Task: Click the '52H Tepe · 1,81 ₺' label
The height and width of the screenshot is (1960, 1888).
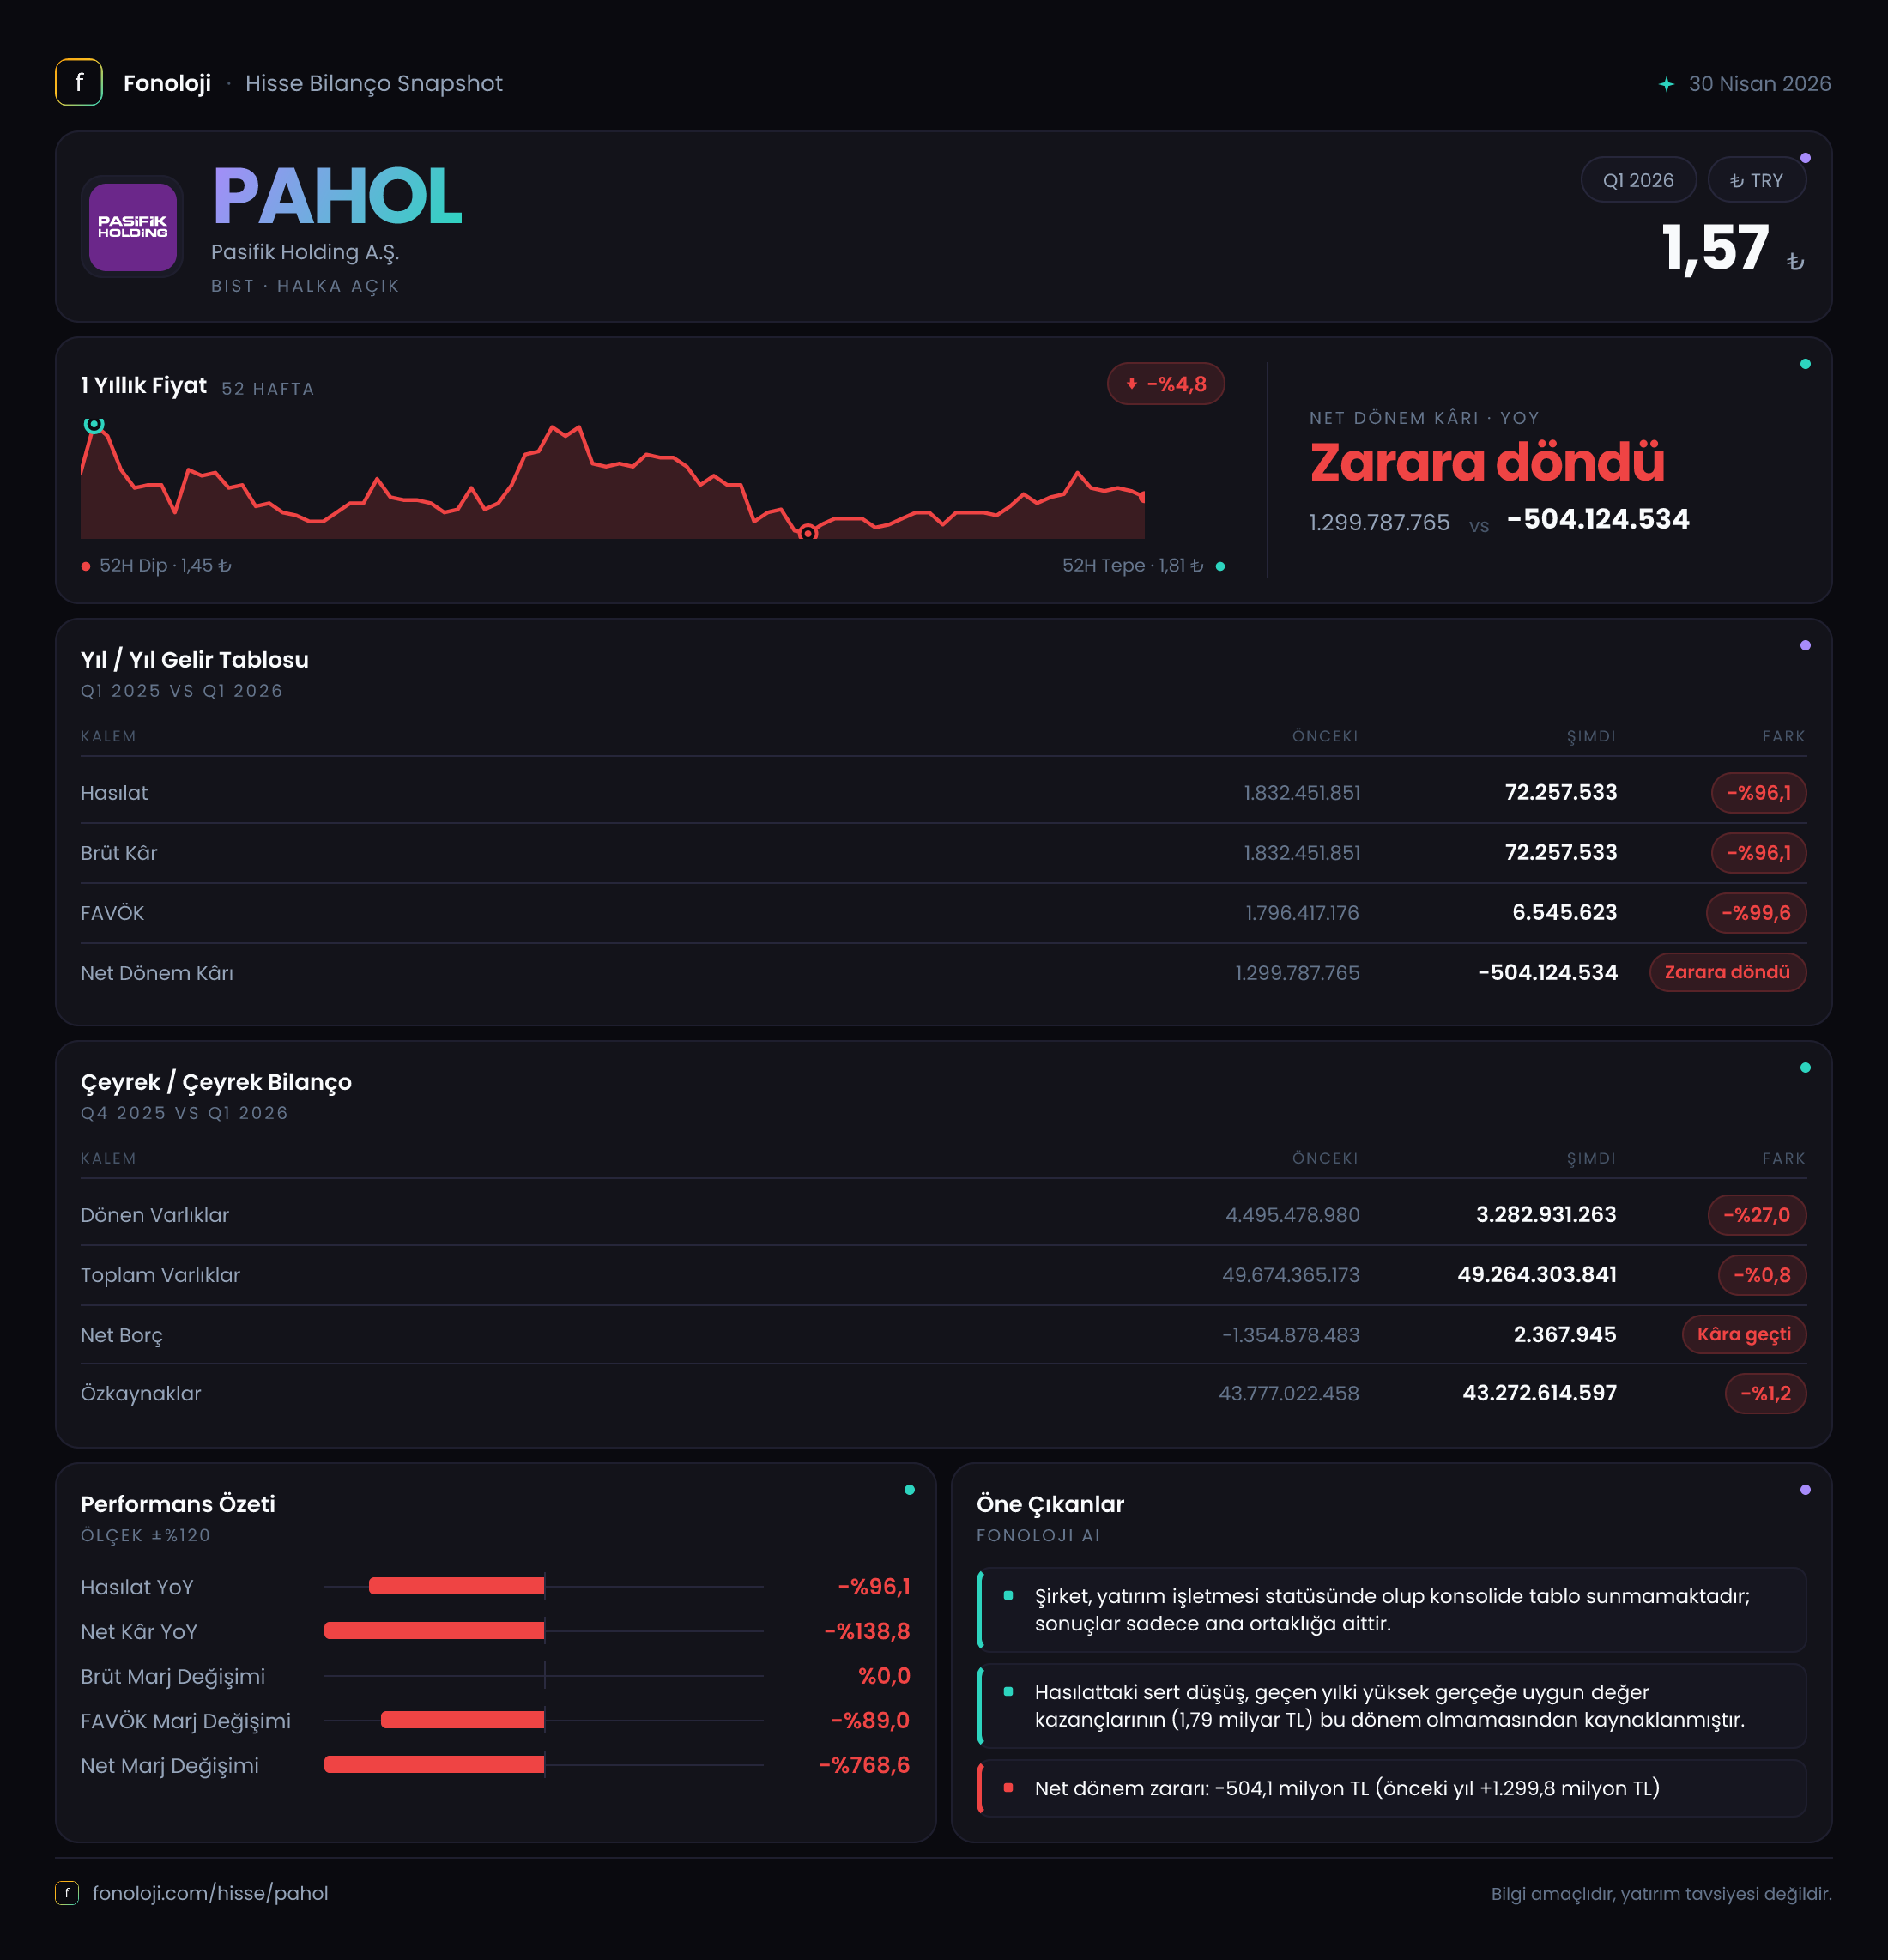Action: (1132, 566)
